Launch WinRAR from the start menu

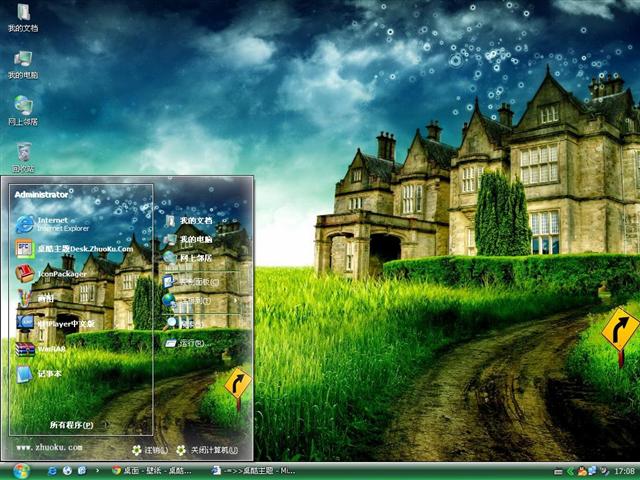pos(41,349)
